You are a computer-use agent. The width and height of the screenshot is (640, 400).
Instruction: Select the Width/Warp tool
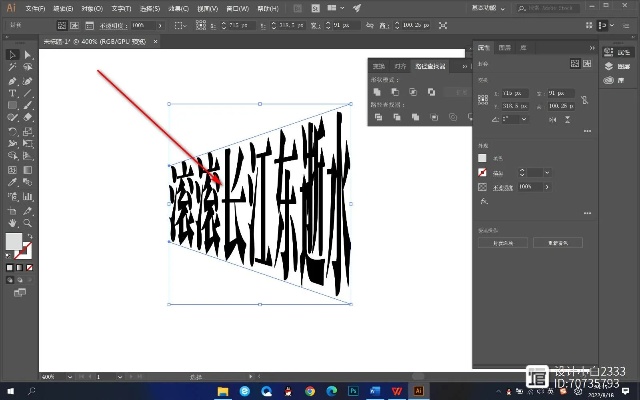(12, 144)
